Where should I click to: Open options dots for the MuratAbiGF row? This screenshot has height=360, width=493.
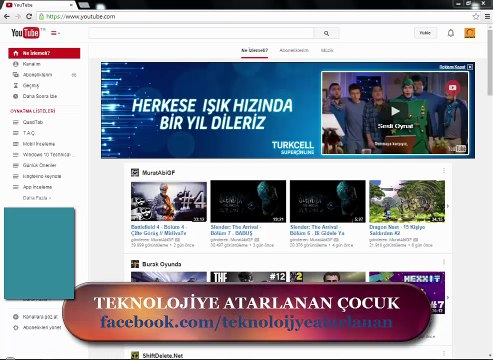coord(444,171)
